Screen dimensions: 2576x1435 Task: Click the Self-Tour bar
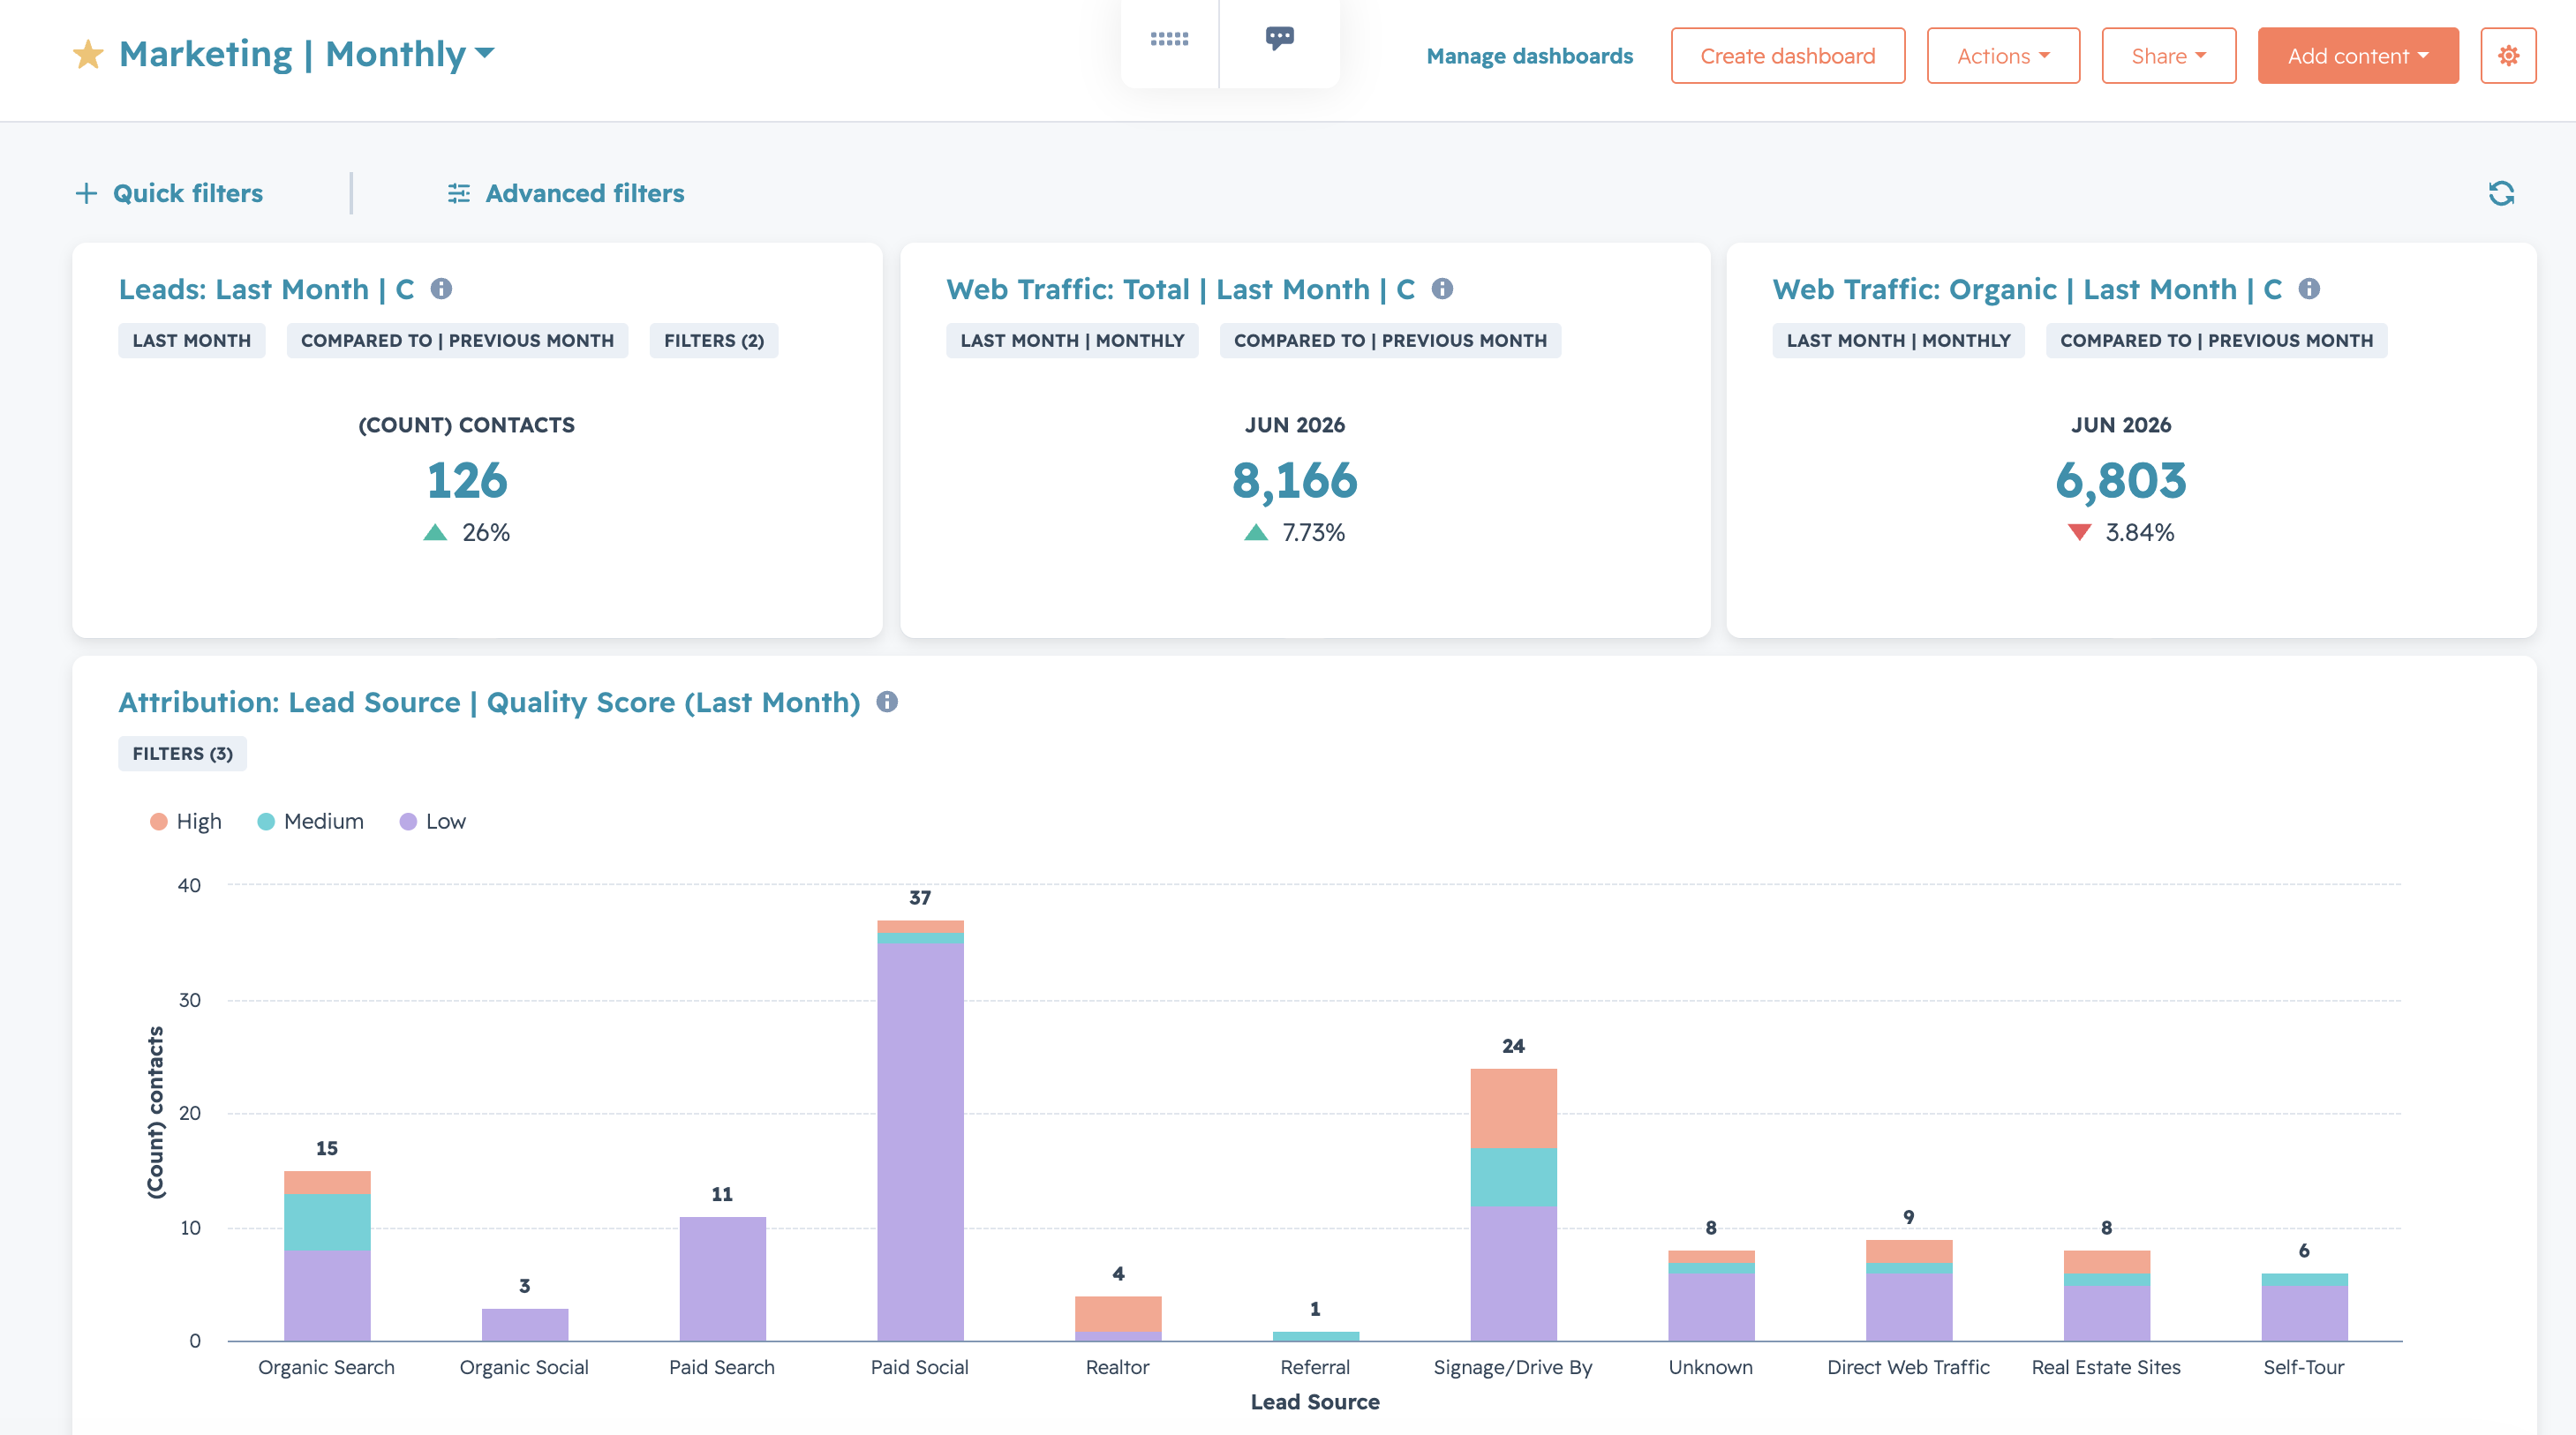point(2304,1307)
